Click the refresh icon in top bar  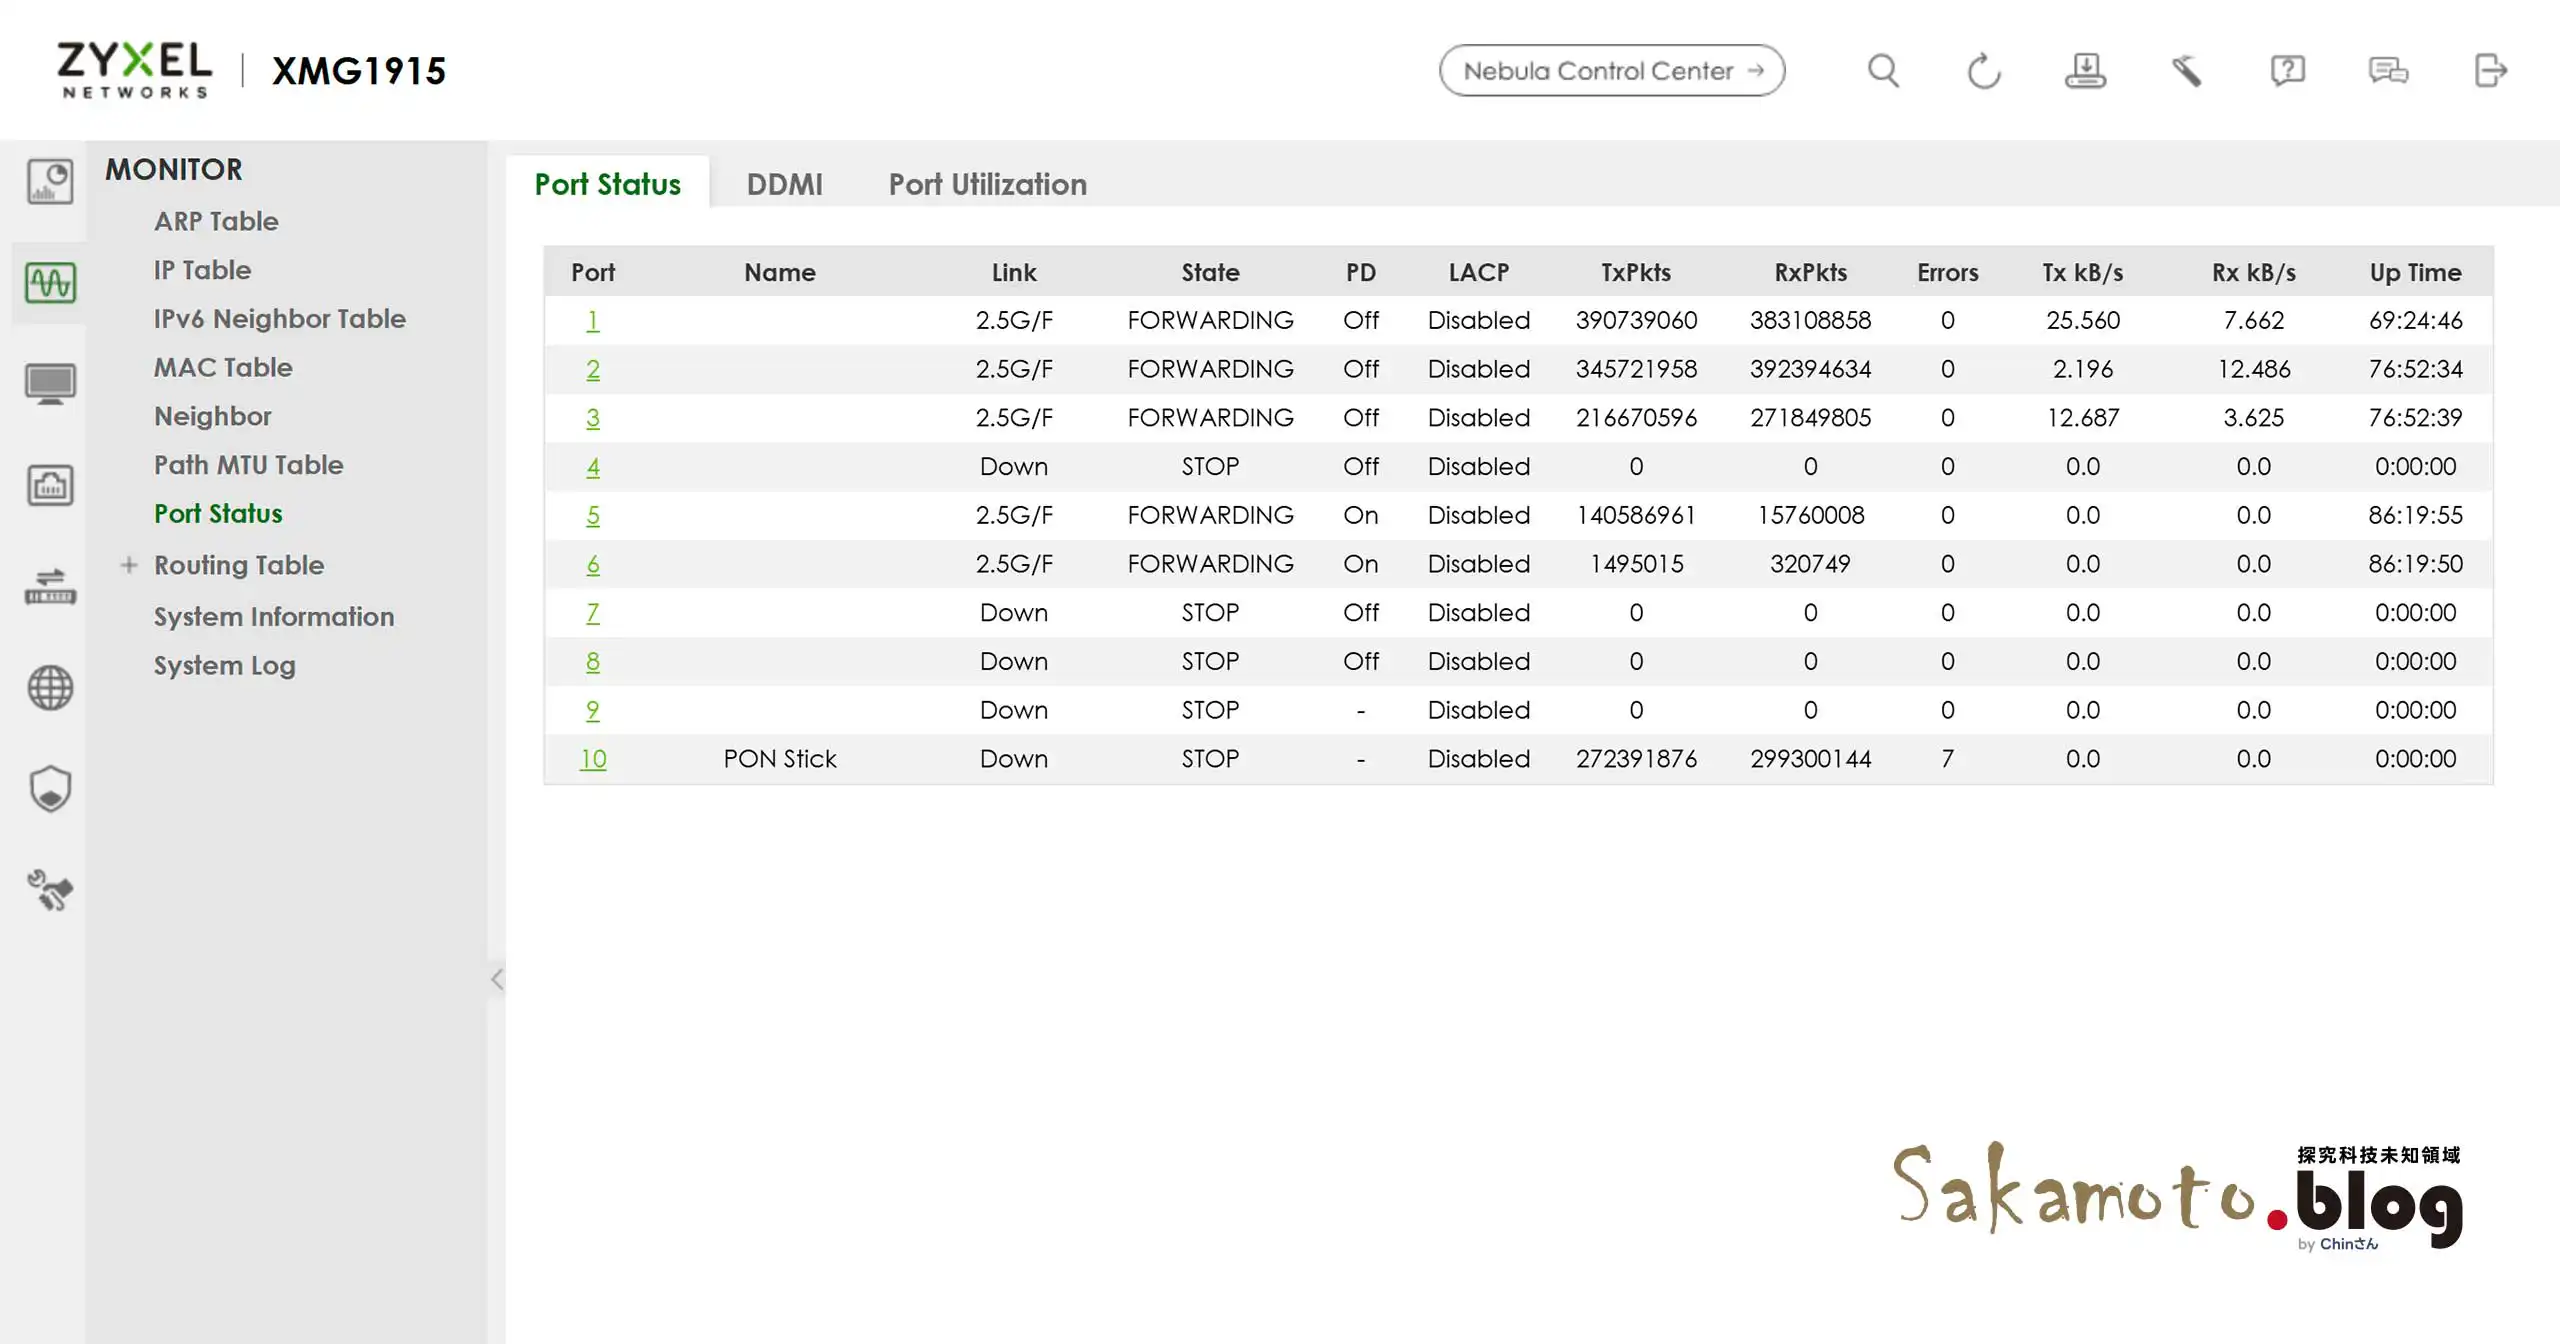point(1983,71)
